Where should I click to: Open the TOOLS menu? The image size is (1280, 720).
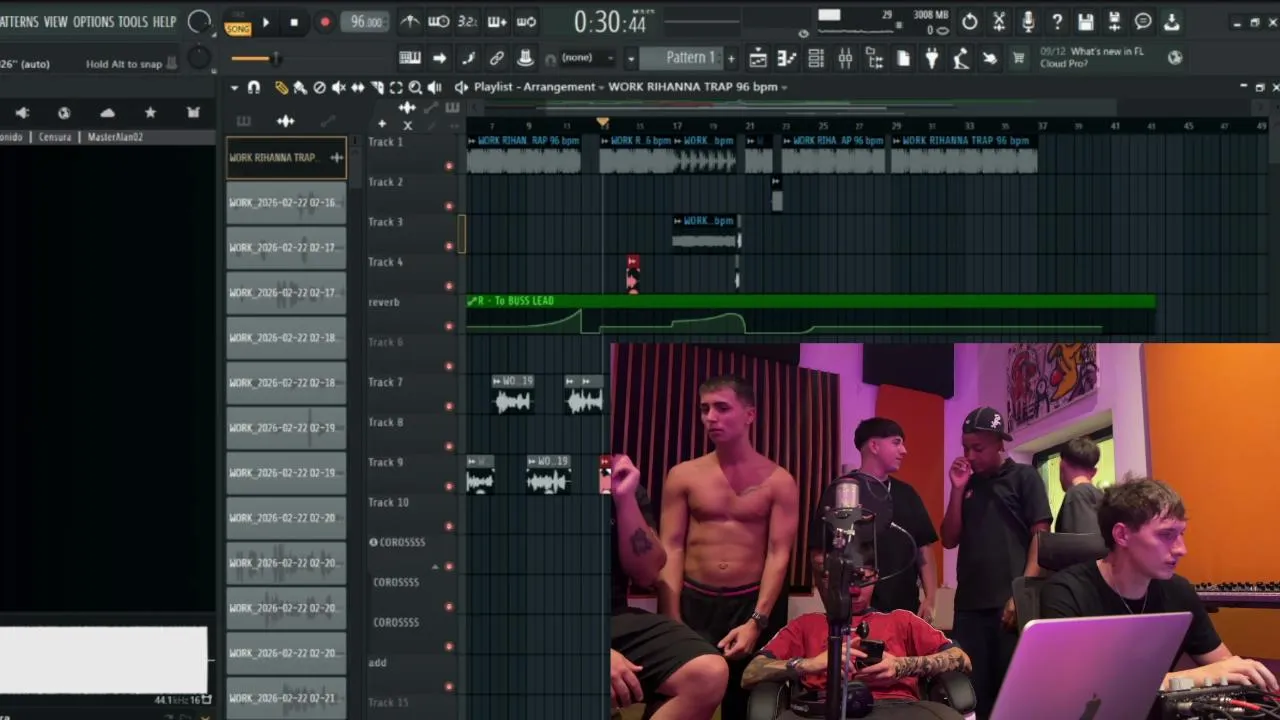pos(132,21)
